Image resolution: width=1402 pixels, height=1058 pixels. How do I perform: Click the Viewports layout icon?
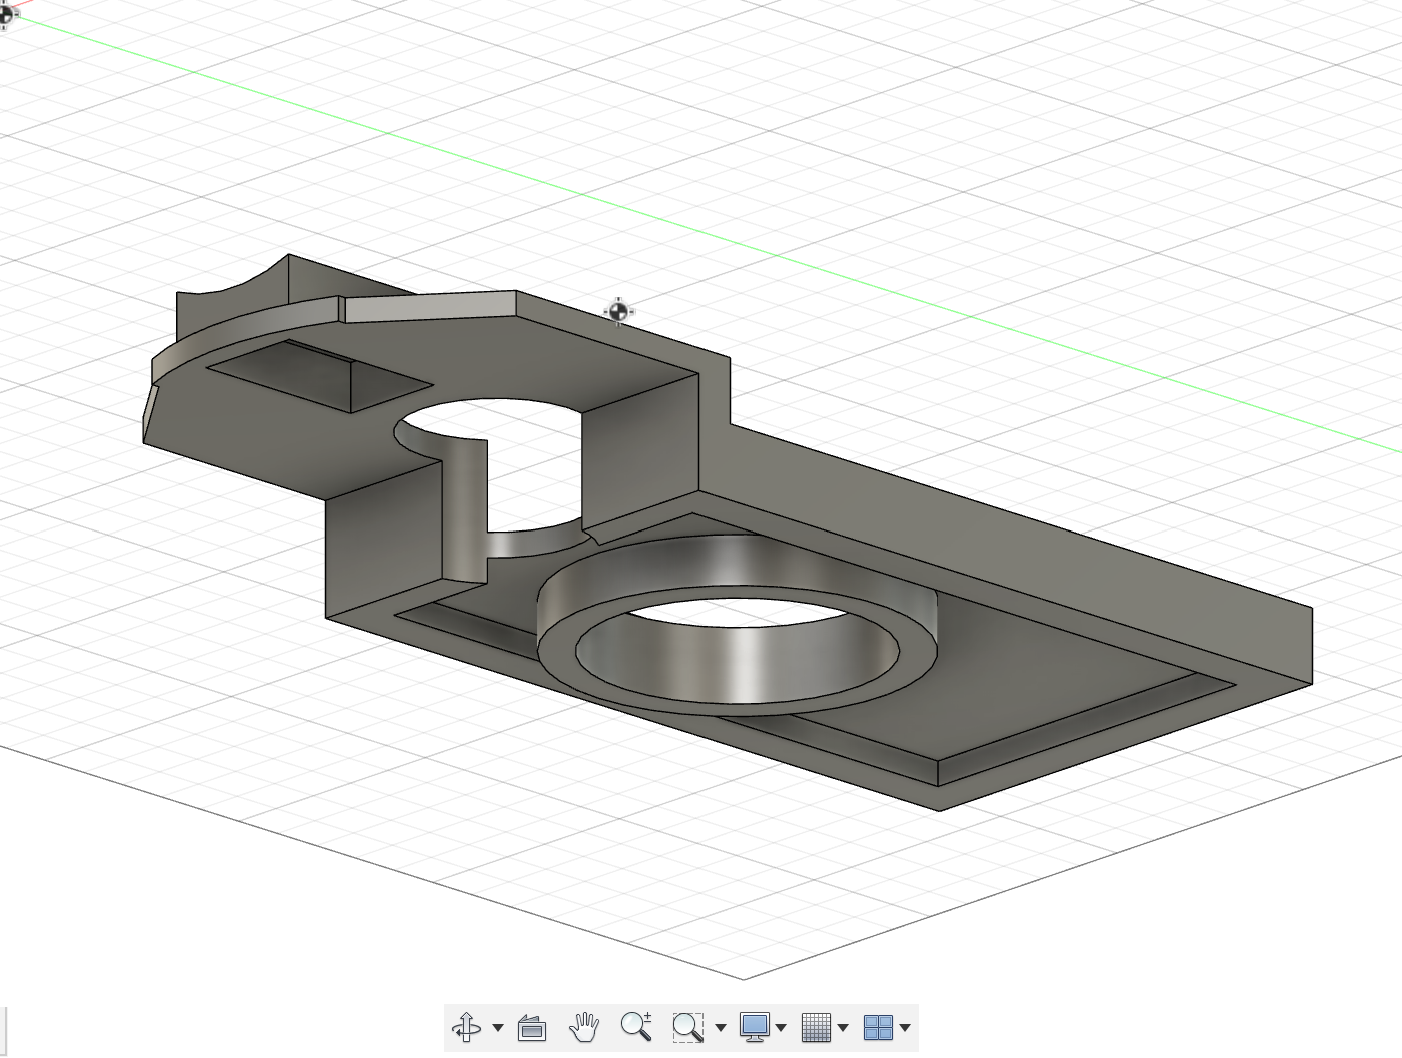click(878, 1027)
